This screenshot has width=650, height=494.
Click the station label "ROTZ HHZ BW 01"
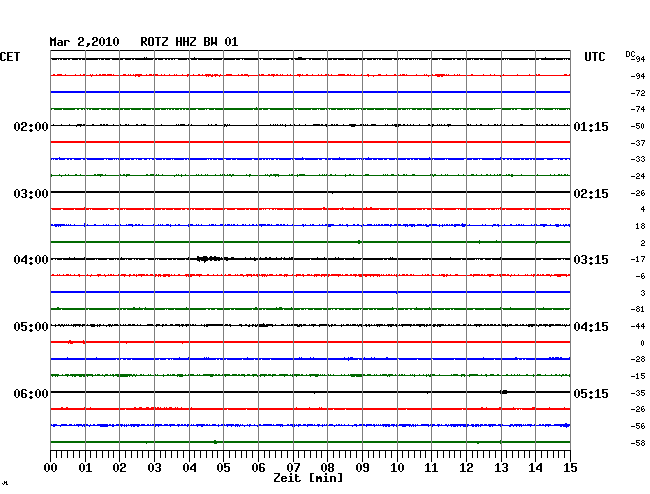pyautogui.click(x=189, y=42)
